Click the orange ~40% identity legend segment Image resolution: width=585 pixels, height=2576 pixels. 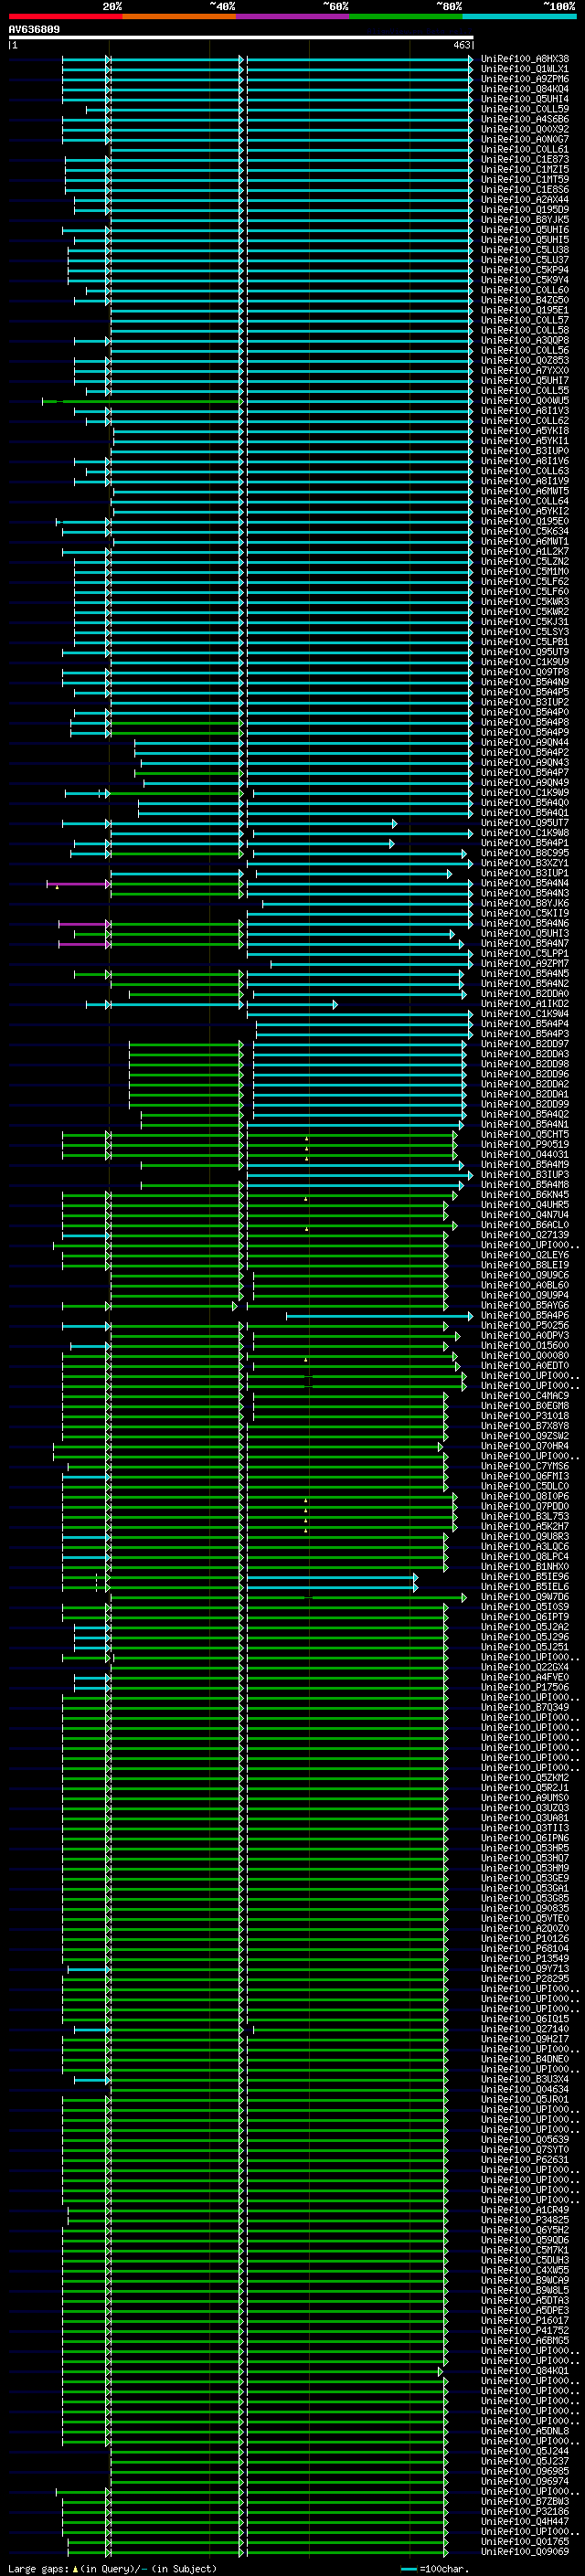click(x=179, y=16)
